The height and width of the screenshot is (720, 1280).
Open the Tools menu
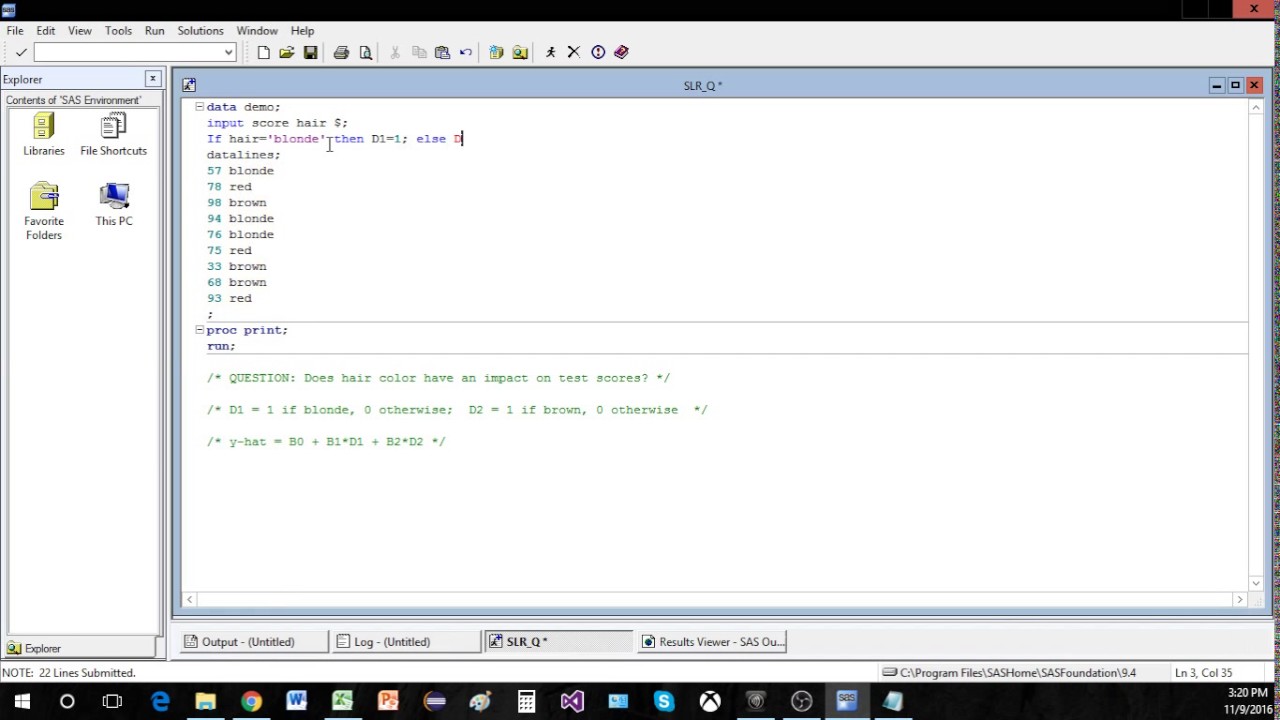click(118, 31)
